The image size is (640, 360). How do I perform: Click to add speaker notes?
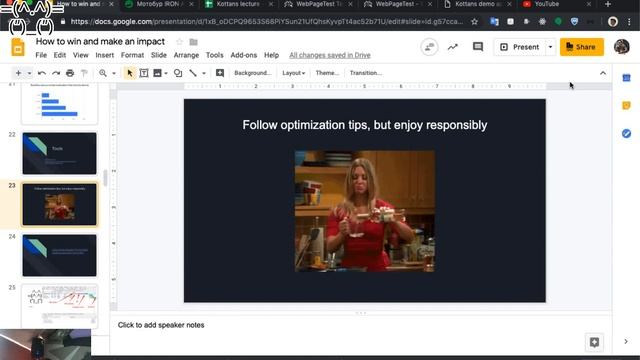(x=161, y=325)
